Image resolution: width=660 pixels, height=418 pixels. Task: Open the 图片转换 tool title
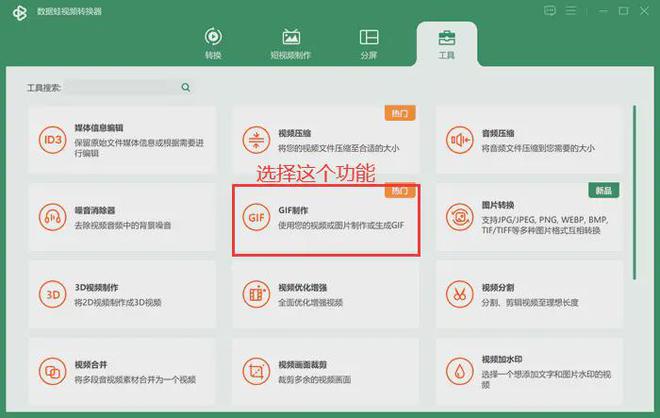pyautogui.click(x=498, y=205)
